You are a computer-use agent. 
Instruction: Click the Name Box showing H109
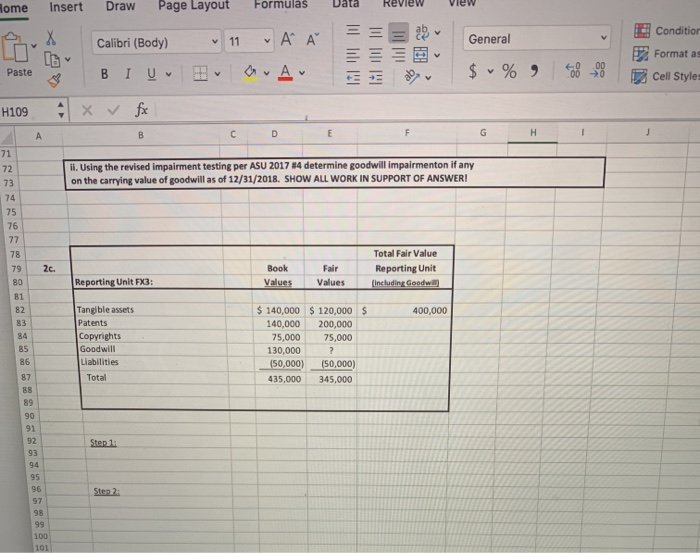(x=27, y=111)
